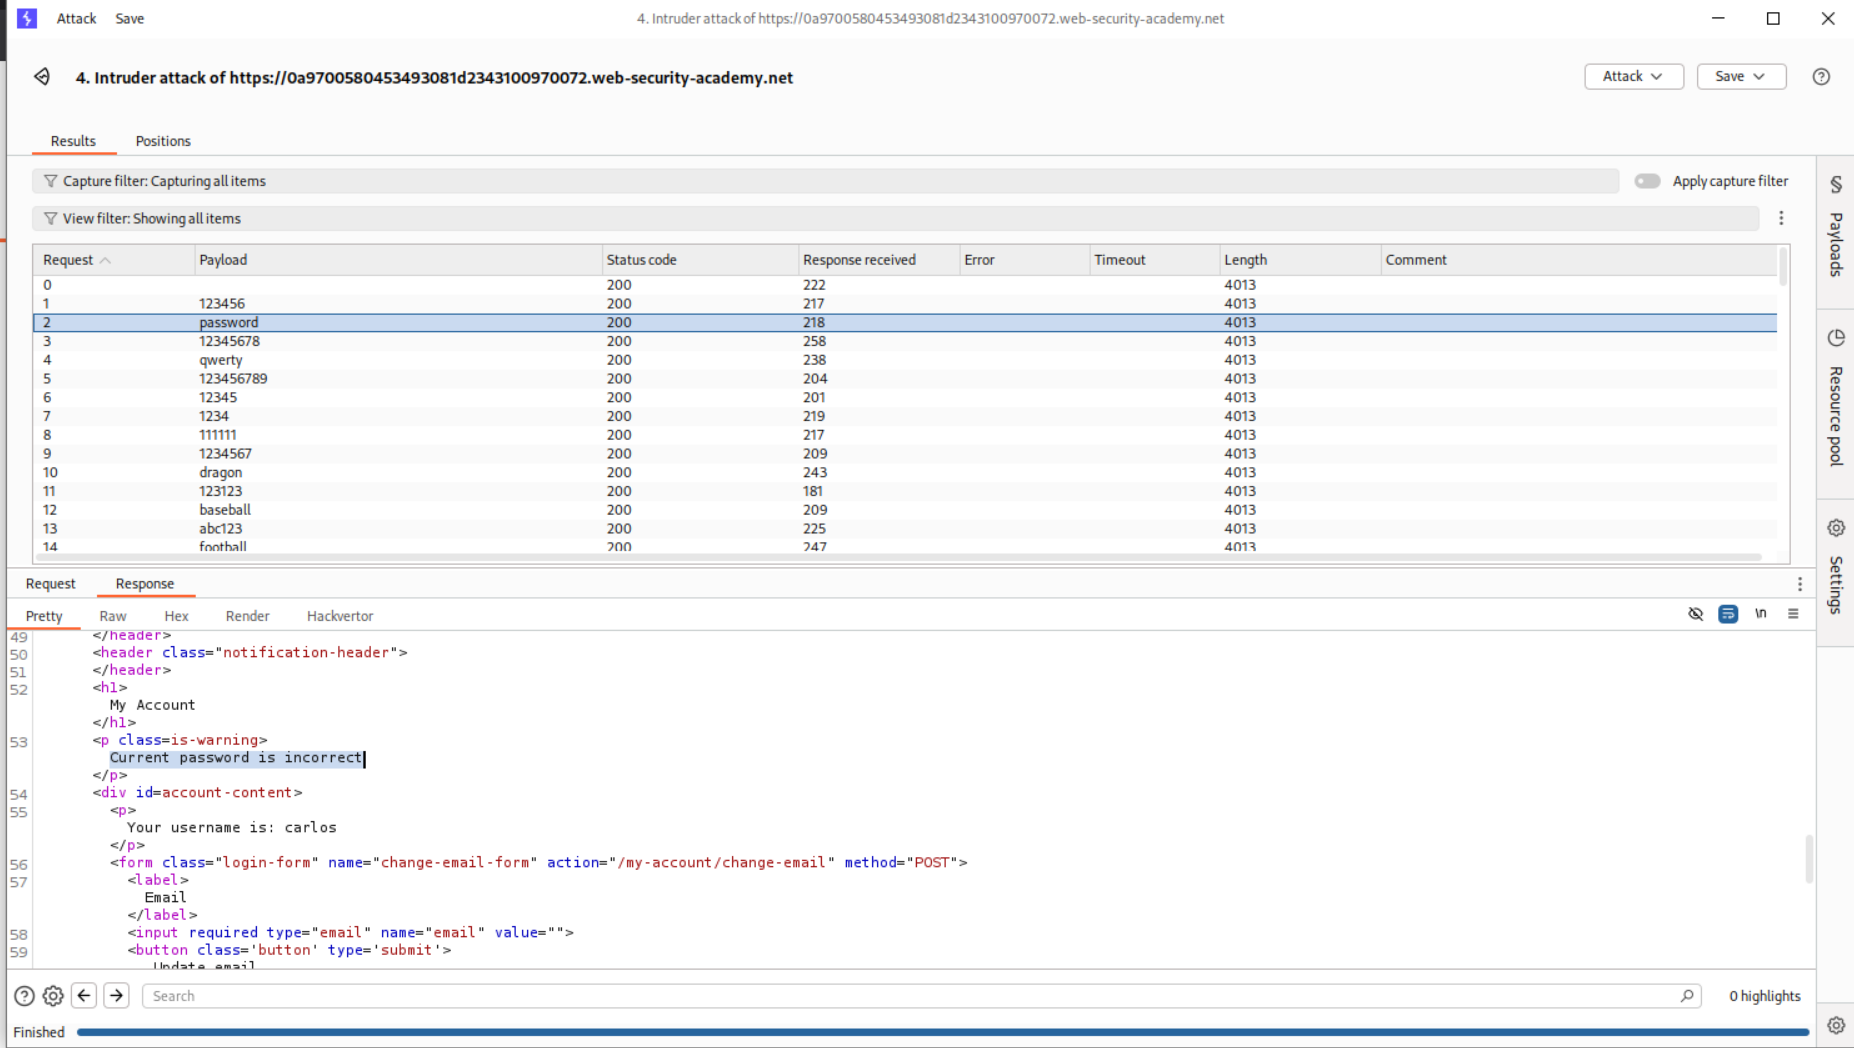The image size is (1854, 1048).
Task: Switch to the Raw response view tab
Action: coord(113,616)
